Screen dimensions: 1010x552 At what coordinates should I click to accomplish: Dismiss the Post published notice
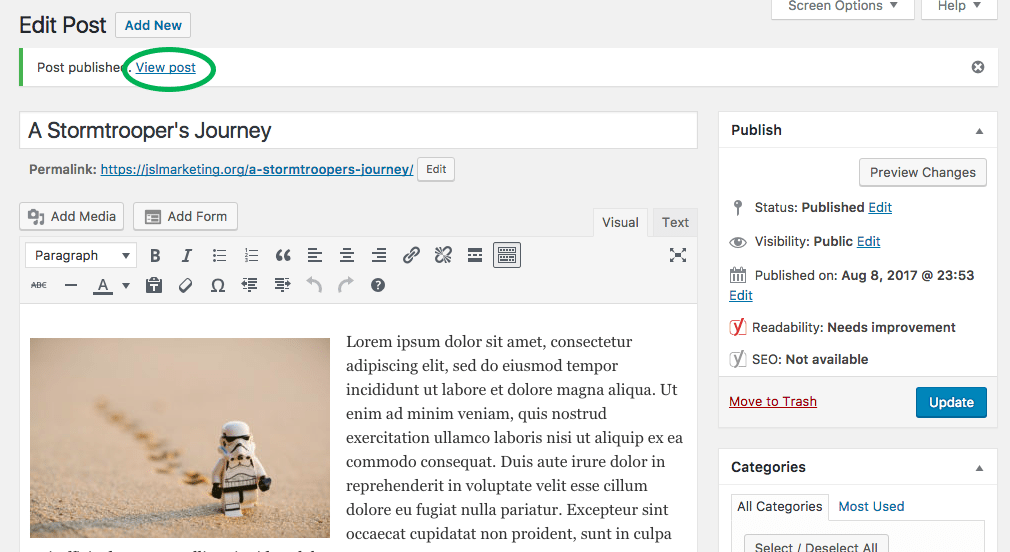pyautogui.click(x=978, y=67)
